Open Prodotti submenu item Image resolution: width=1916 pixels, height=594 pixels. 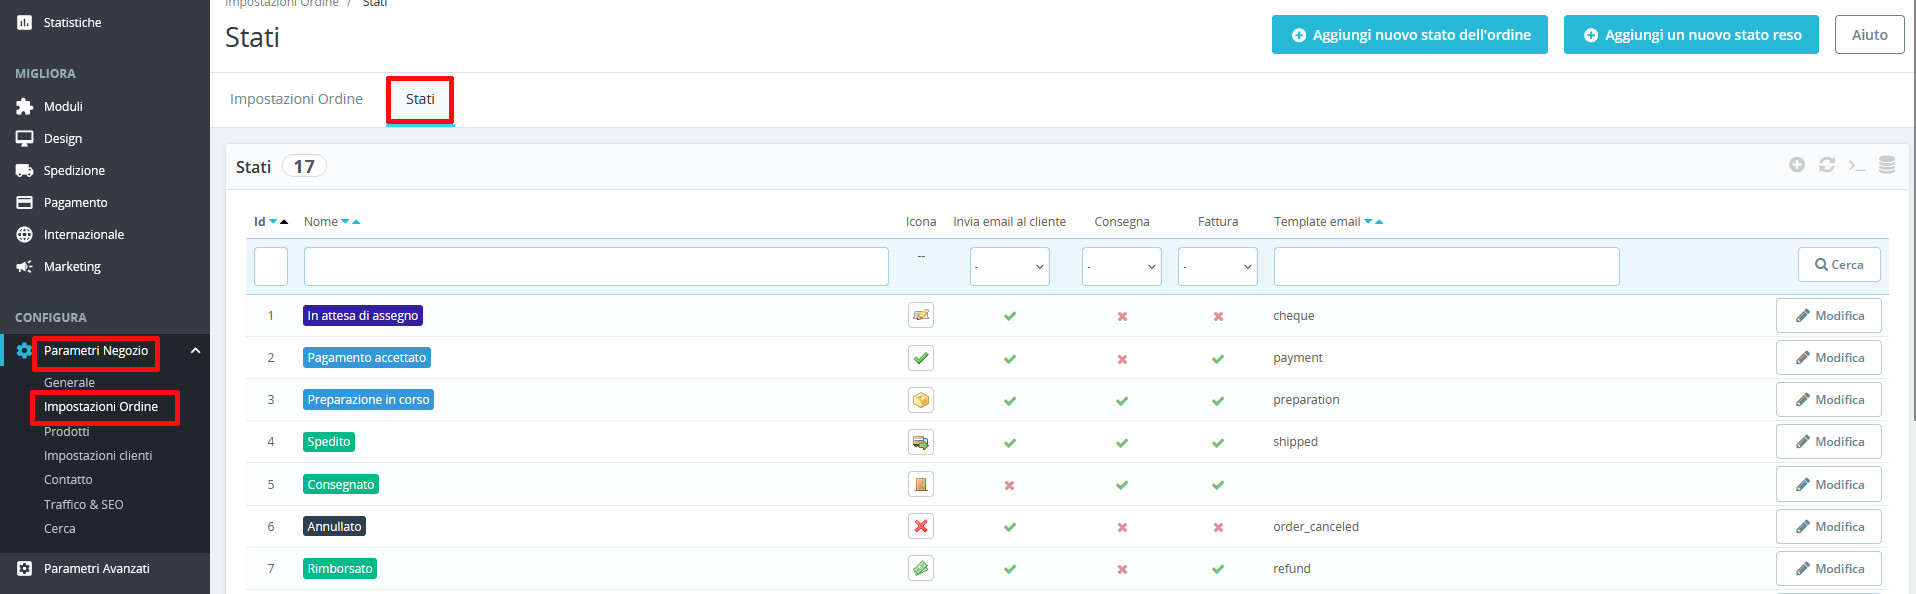[66, 431]
